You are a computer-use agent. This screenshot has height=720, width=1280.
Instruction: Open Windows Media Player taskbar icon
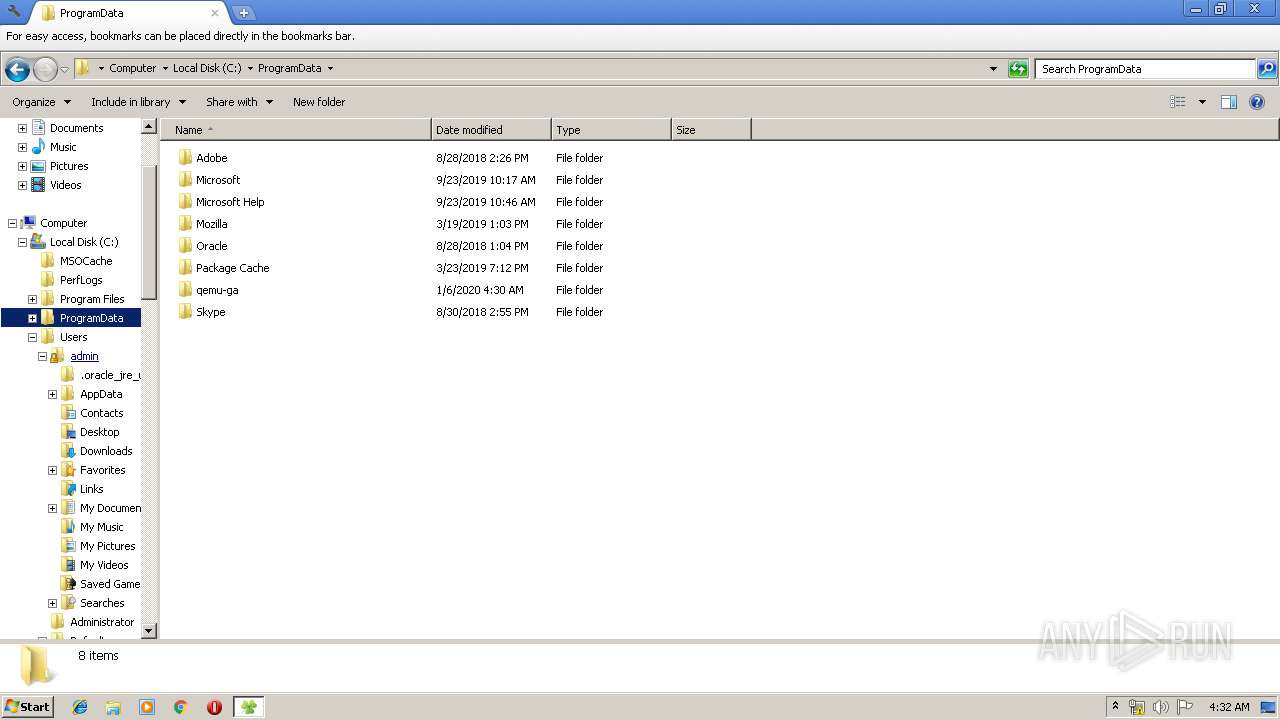coord(147,707)
